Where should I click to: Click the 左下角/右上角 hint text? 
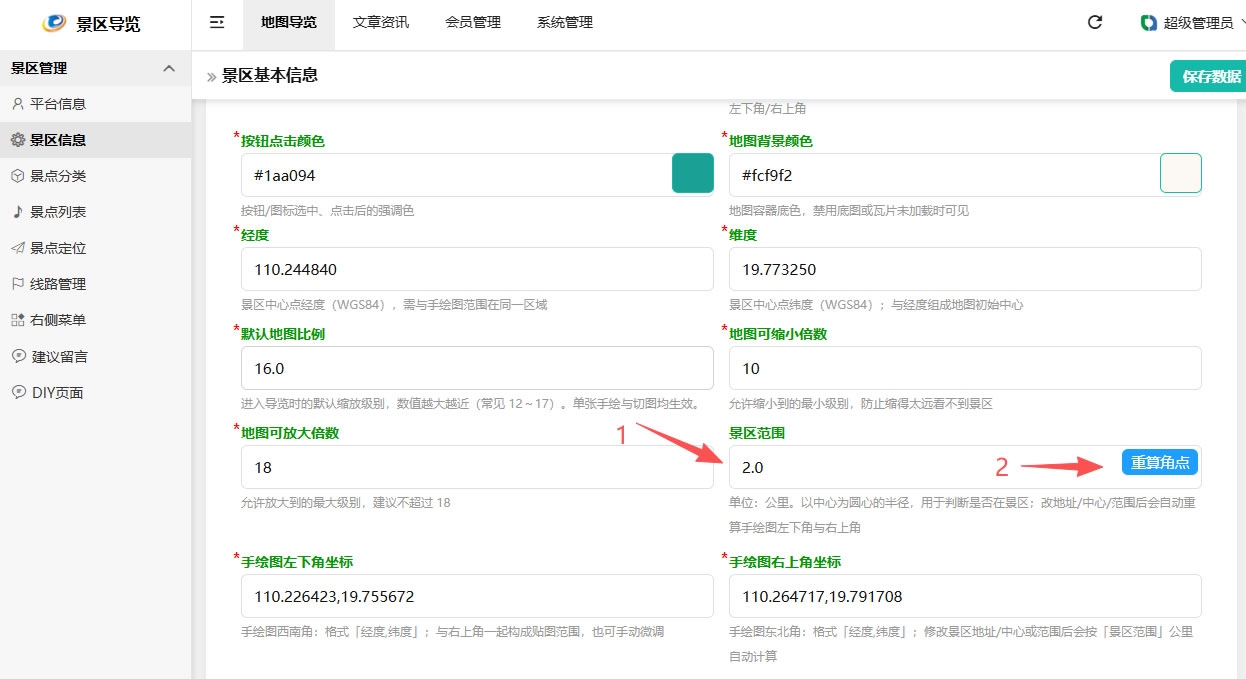(768, 108)
